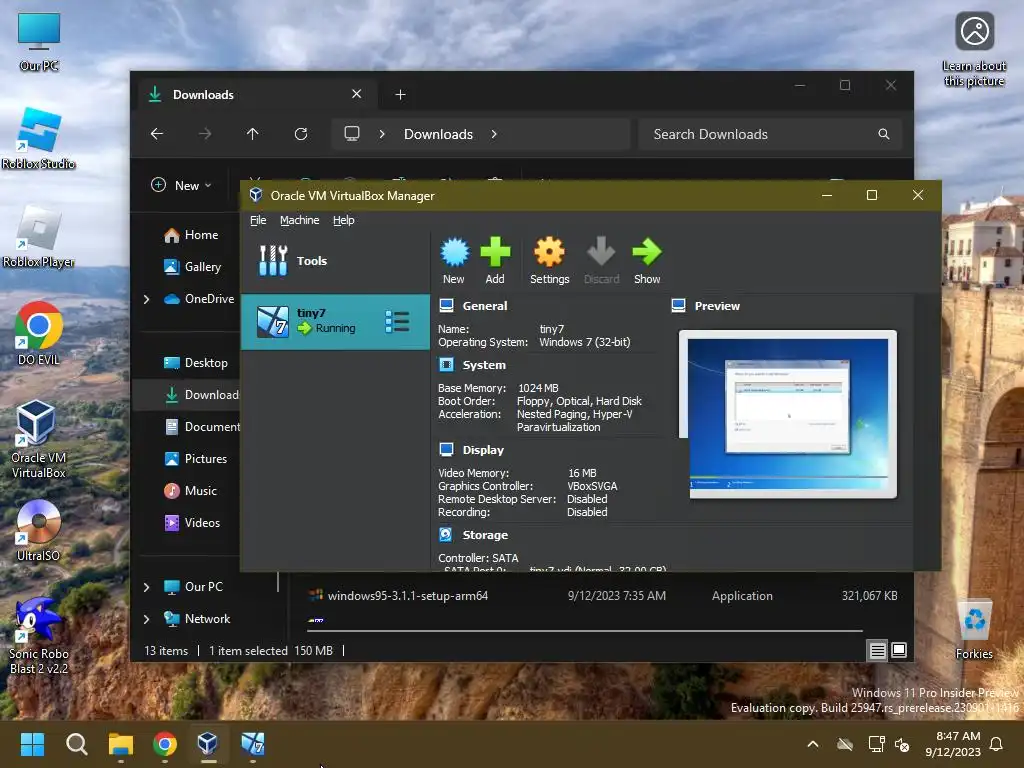
Task: Open the New dropdown in Explorer
Action: click(182, 185)
